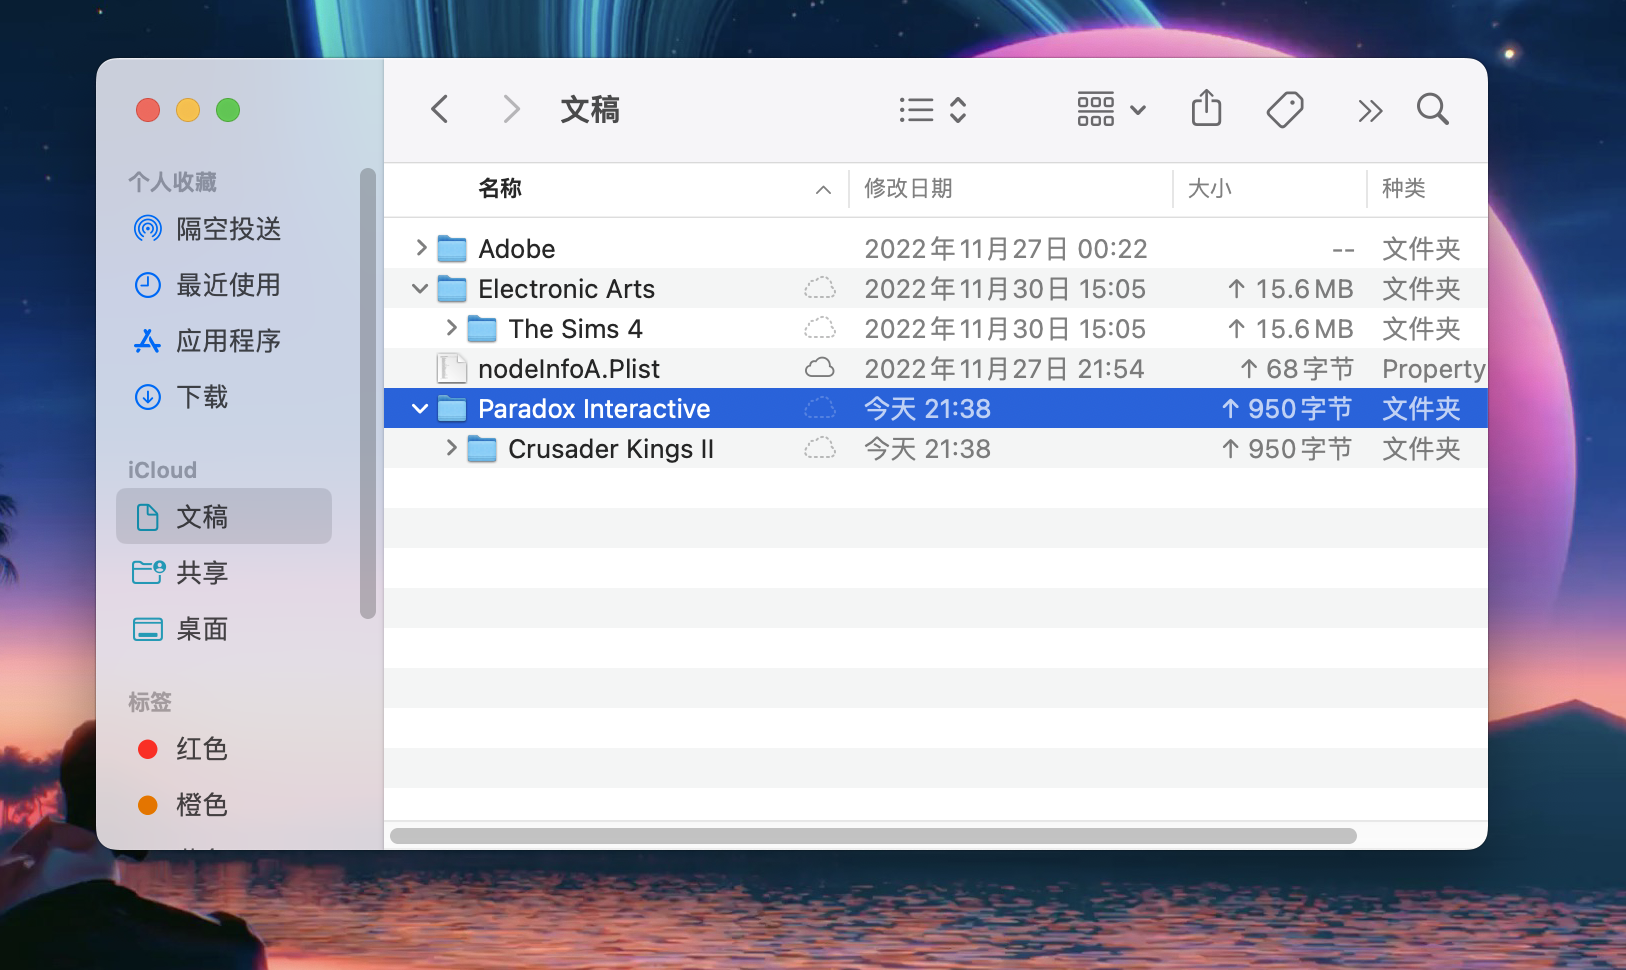Select the Electronic Arts folder icon

click(x=452, y=289)
